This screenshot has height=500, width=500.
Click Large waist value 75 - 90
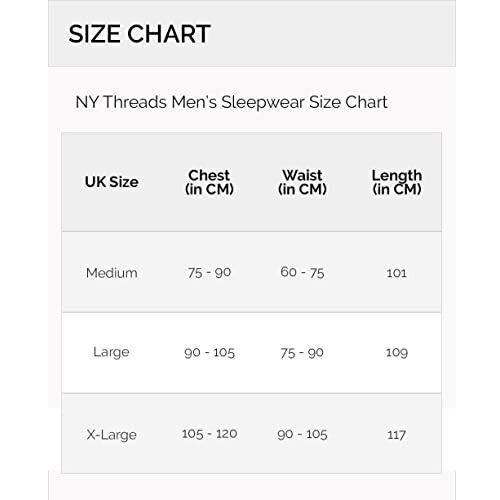click(x=302, y=353)
